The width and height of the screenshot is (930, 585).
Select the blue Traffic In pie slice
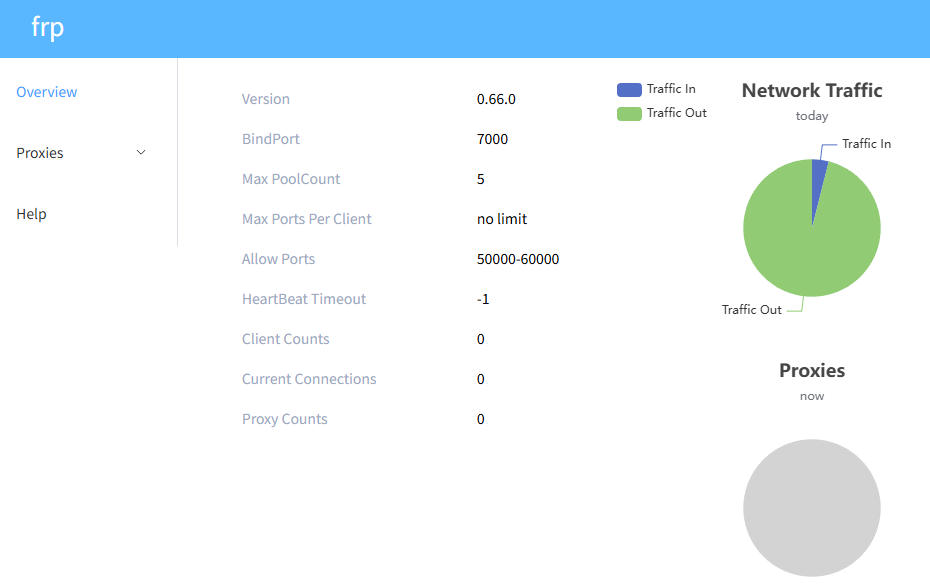[x=819, y=181]
